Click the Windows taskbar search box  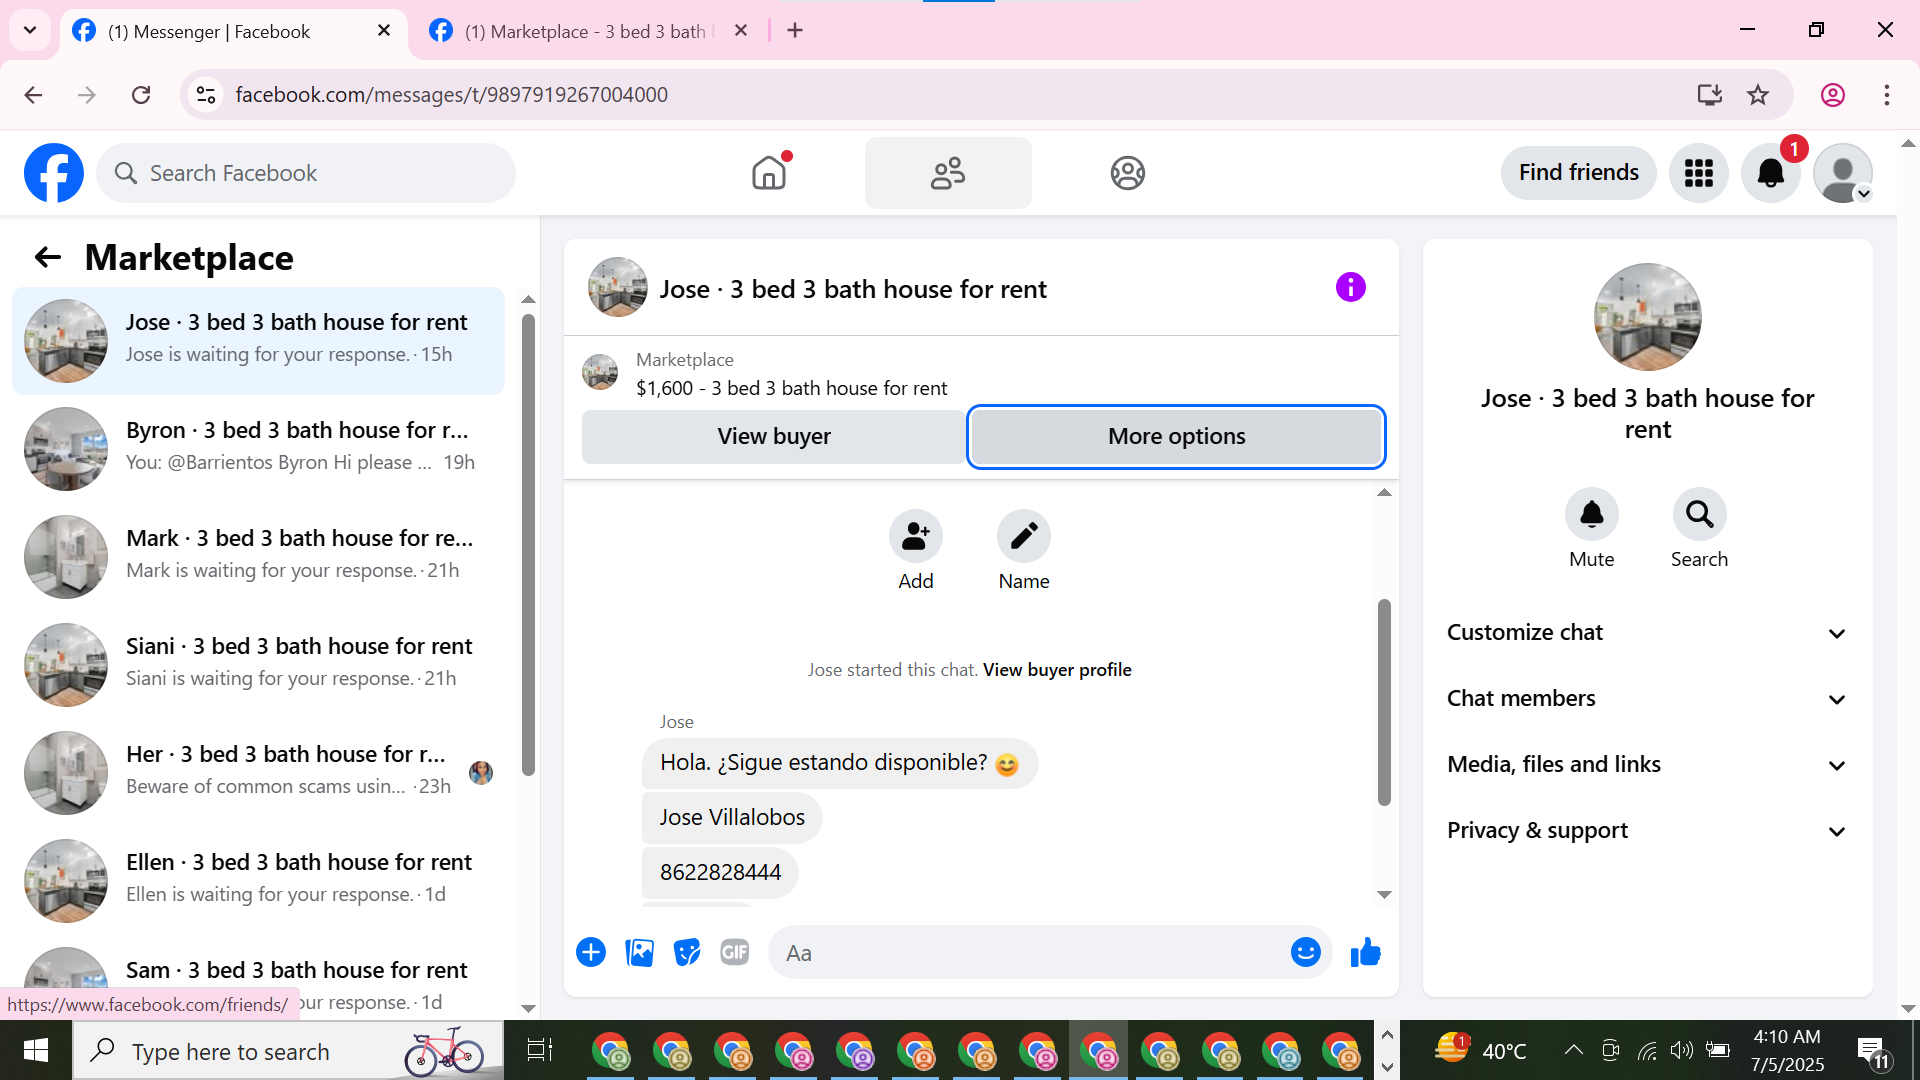[x=288, y=1051]
